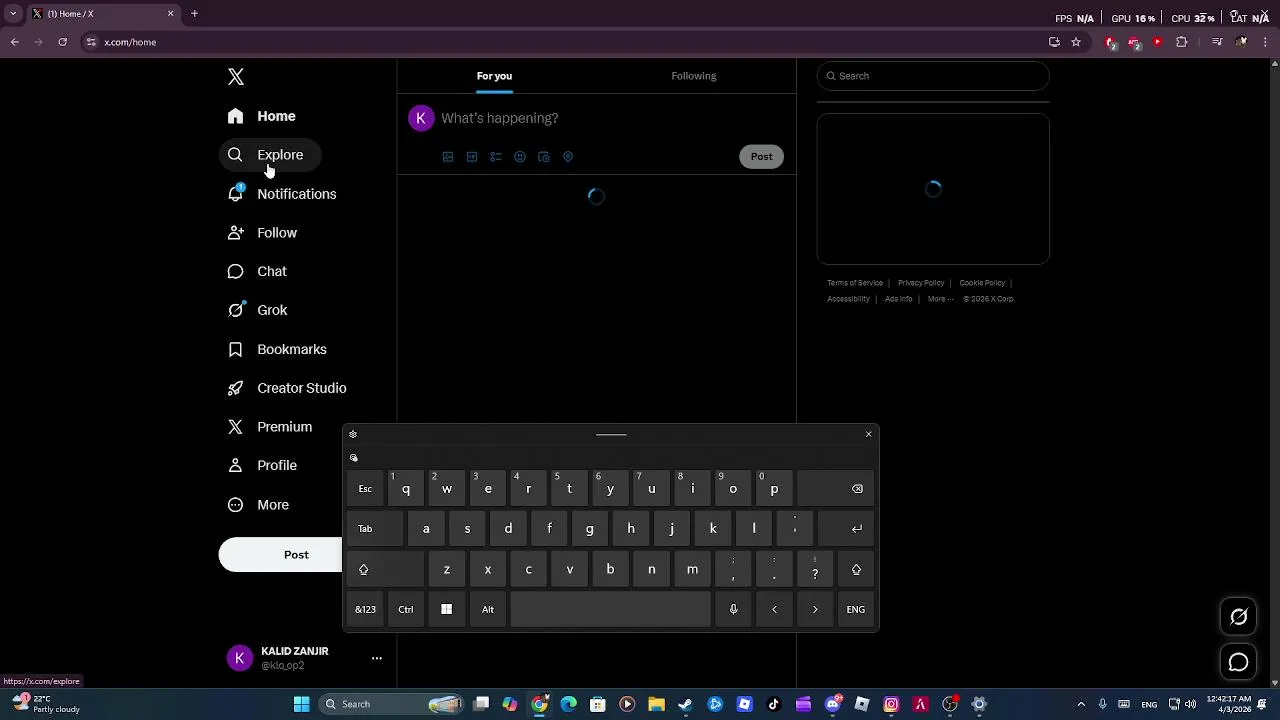Toggle the Alt key on touch keyboard
The image size is (1280, 720).
point(488,610)
